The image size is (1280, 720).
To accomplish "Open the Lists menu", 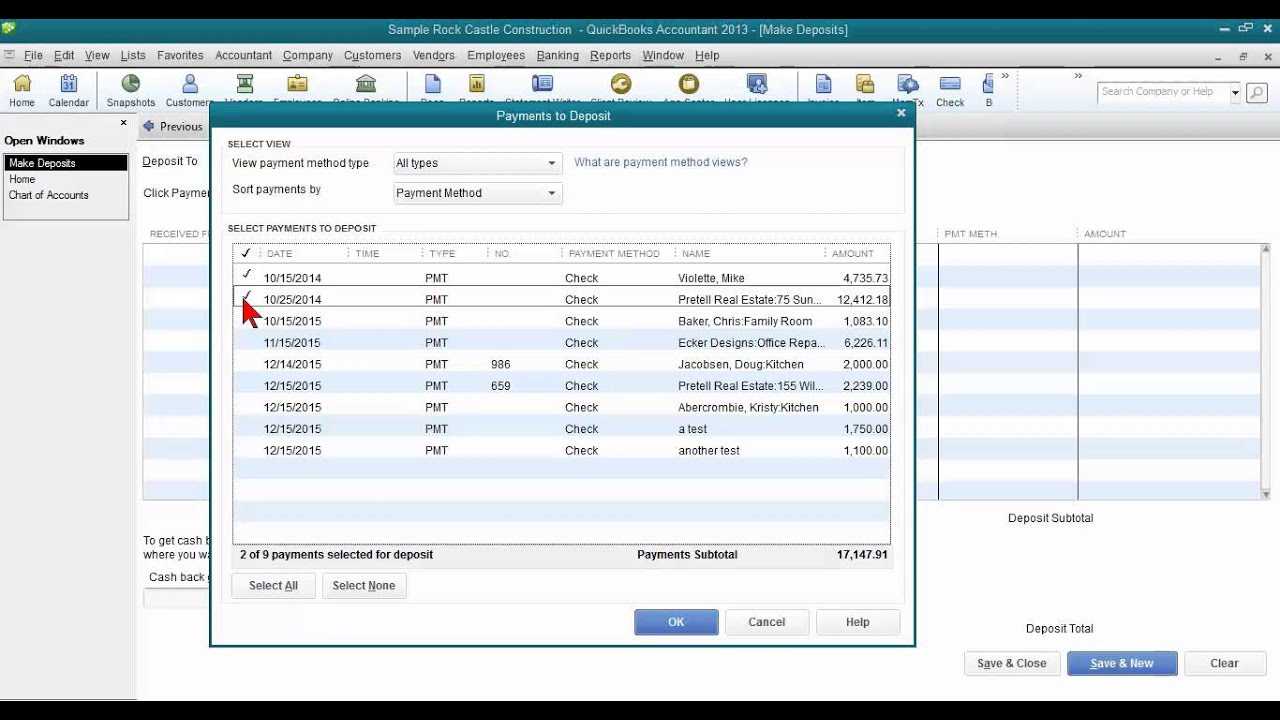I will pos(133,55).
